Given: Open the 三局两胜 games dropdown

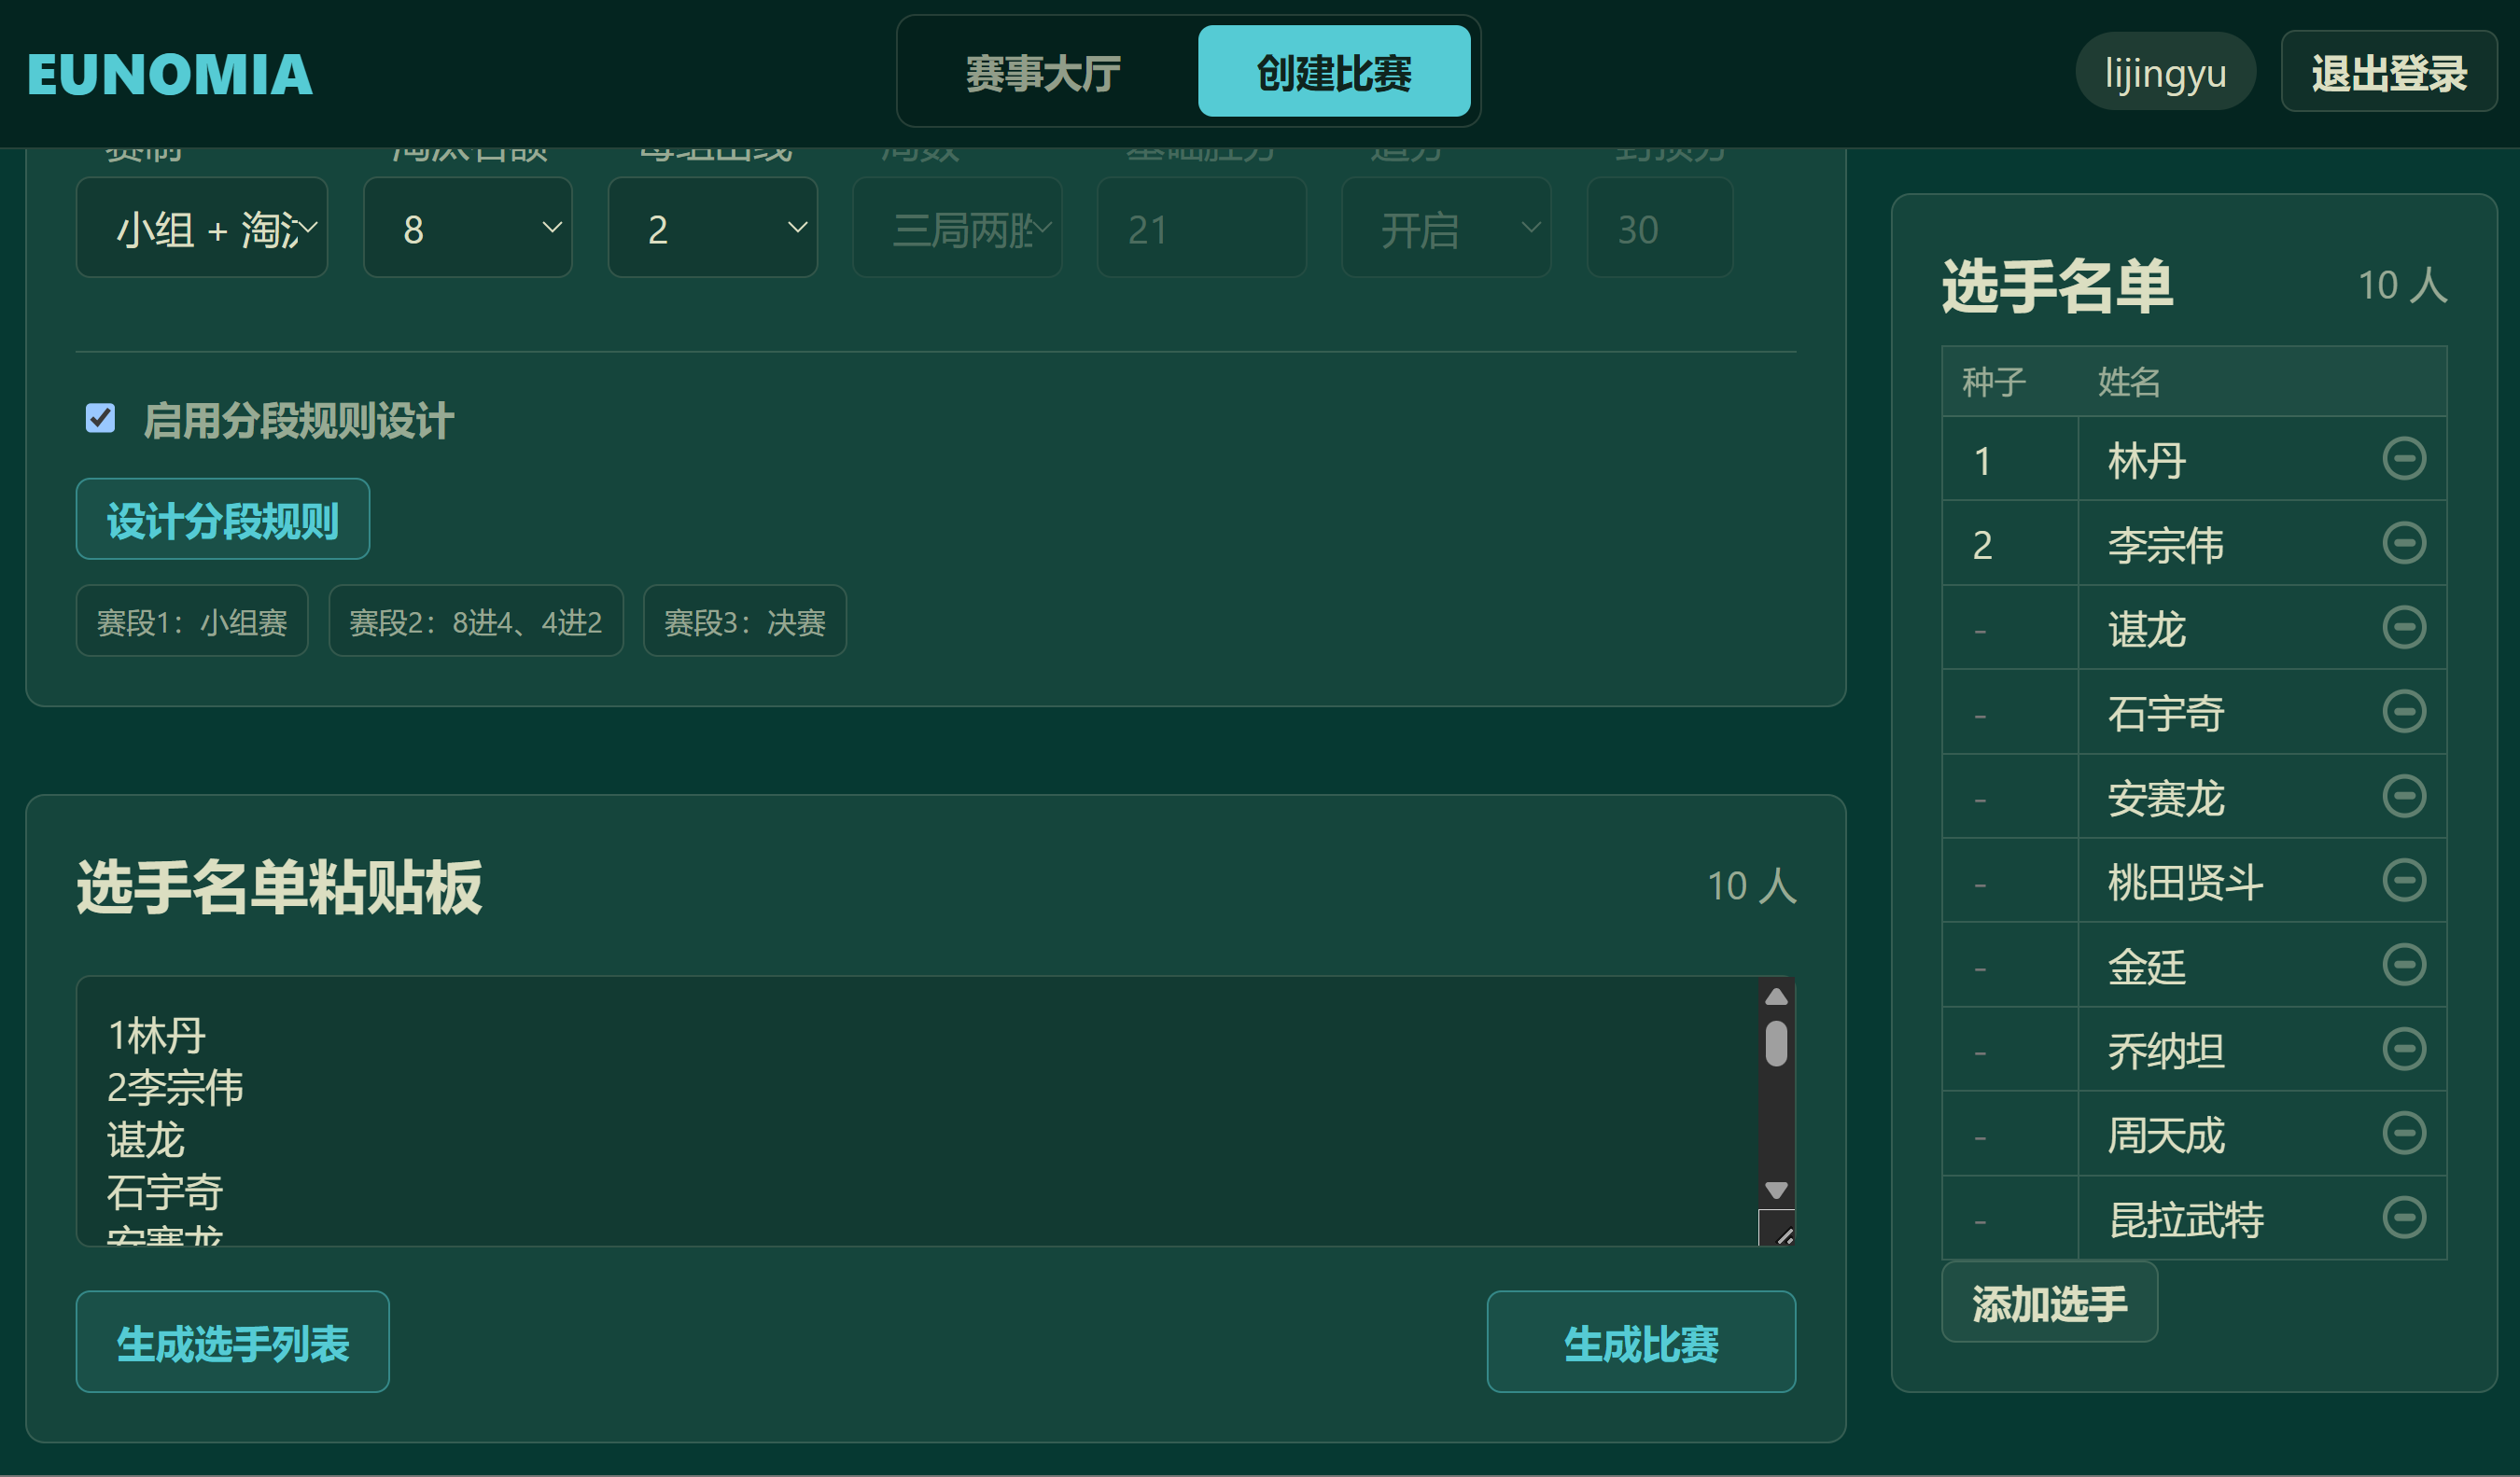Looking at the screenshot, I should click(x=957, y=228).
